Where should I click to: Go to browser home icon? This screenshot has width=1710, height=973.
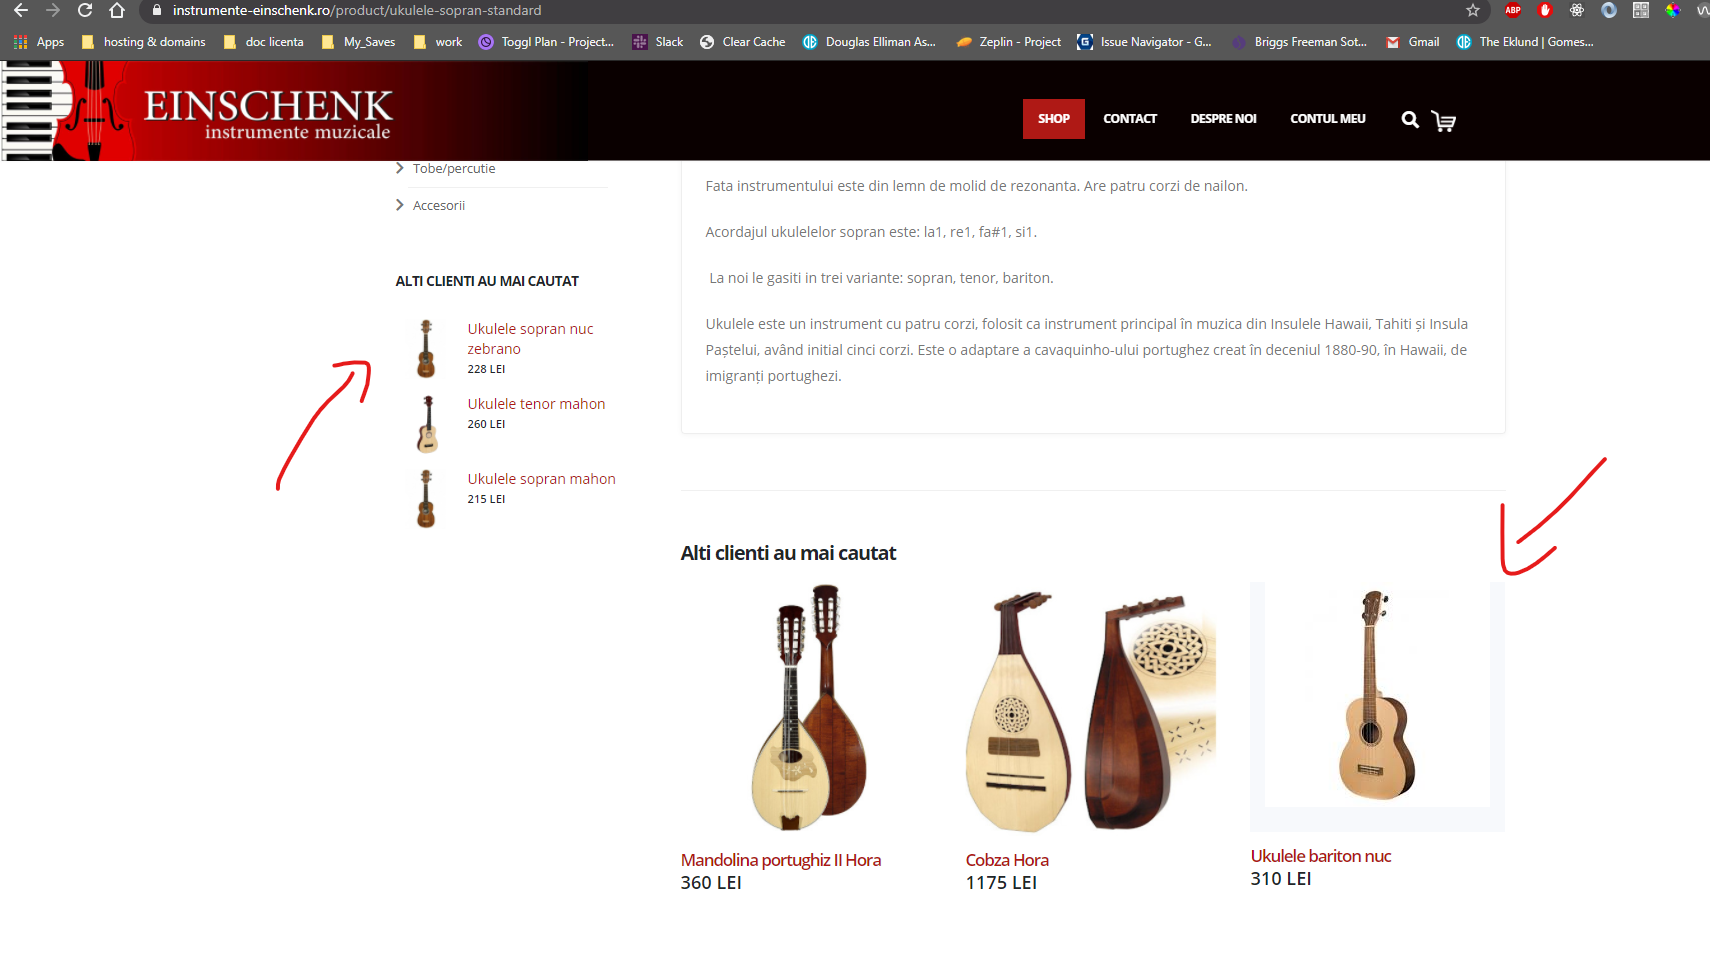(x=117, y=10)
